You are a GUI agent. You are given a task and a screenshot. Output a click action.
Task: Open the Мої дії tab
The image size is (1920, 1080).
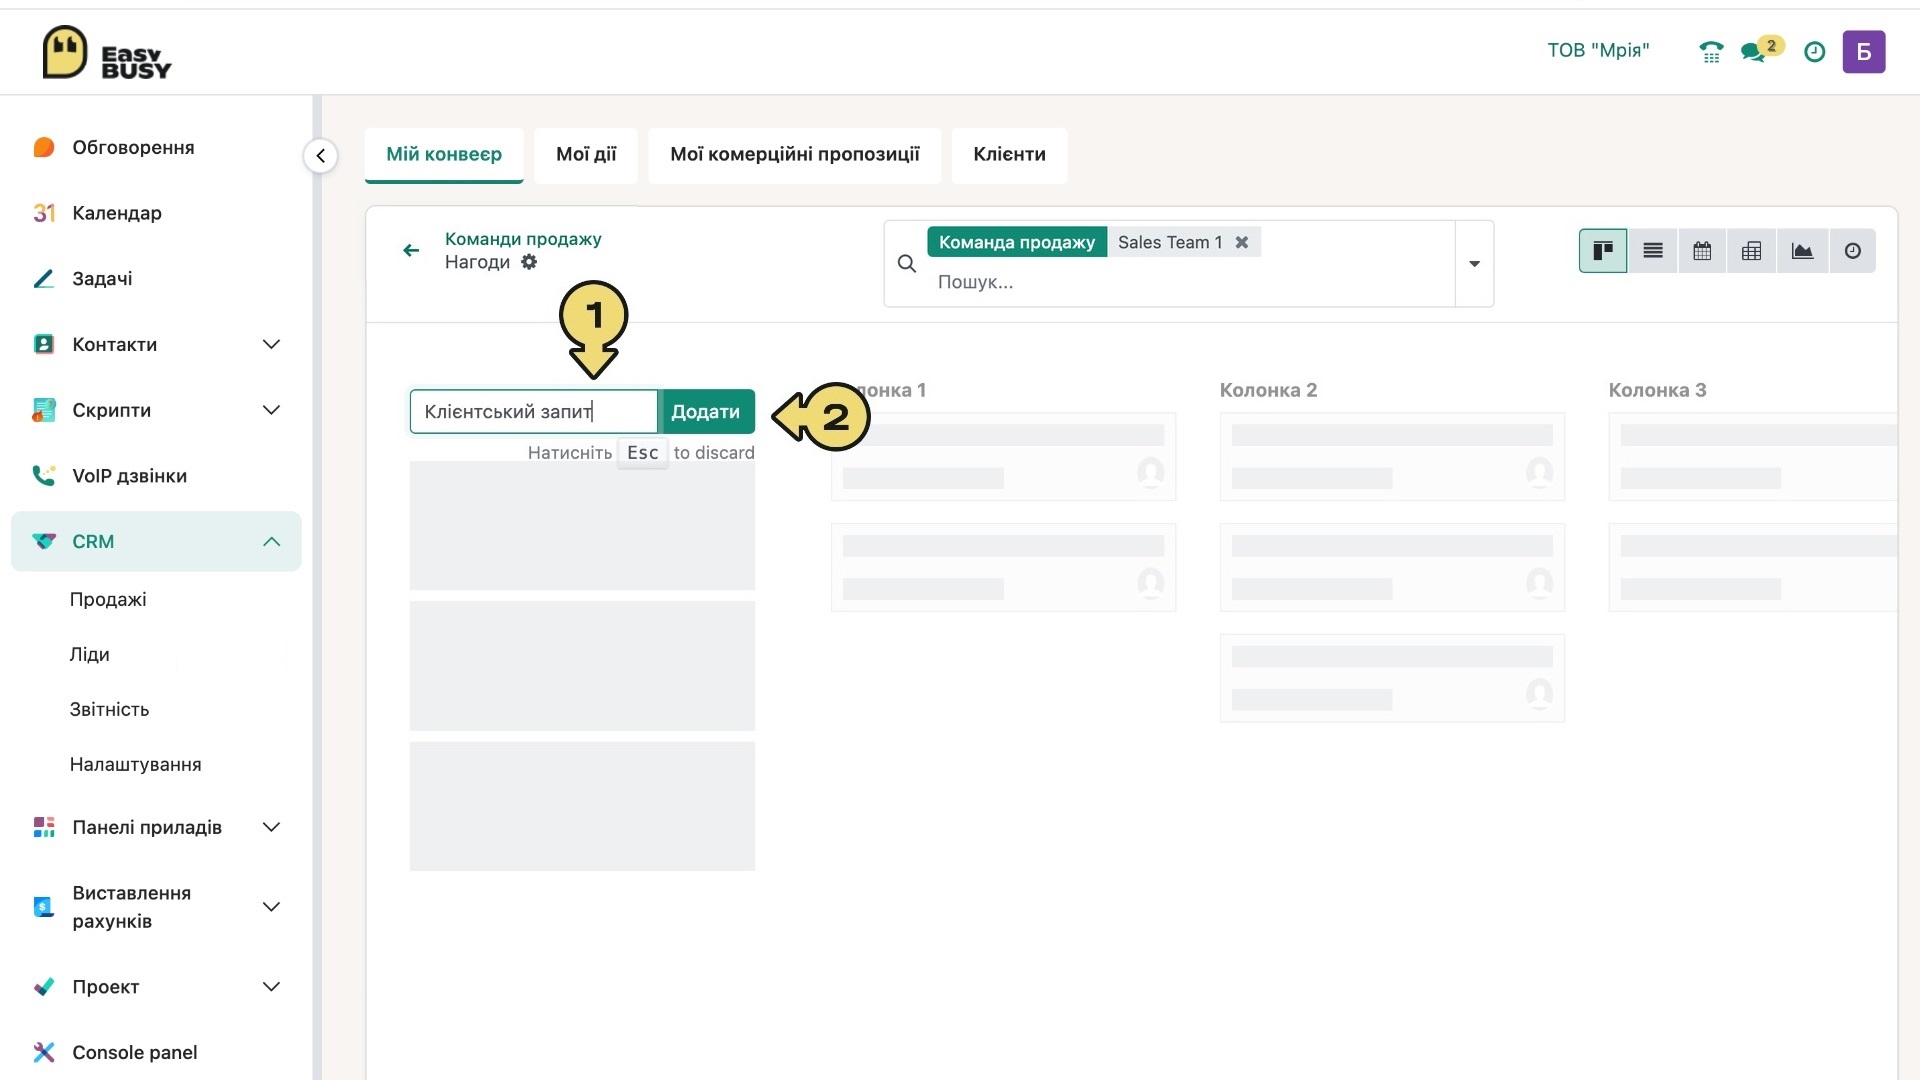[x=586, y=155]
